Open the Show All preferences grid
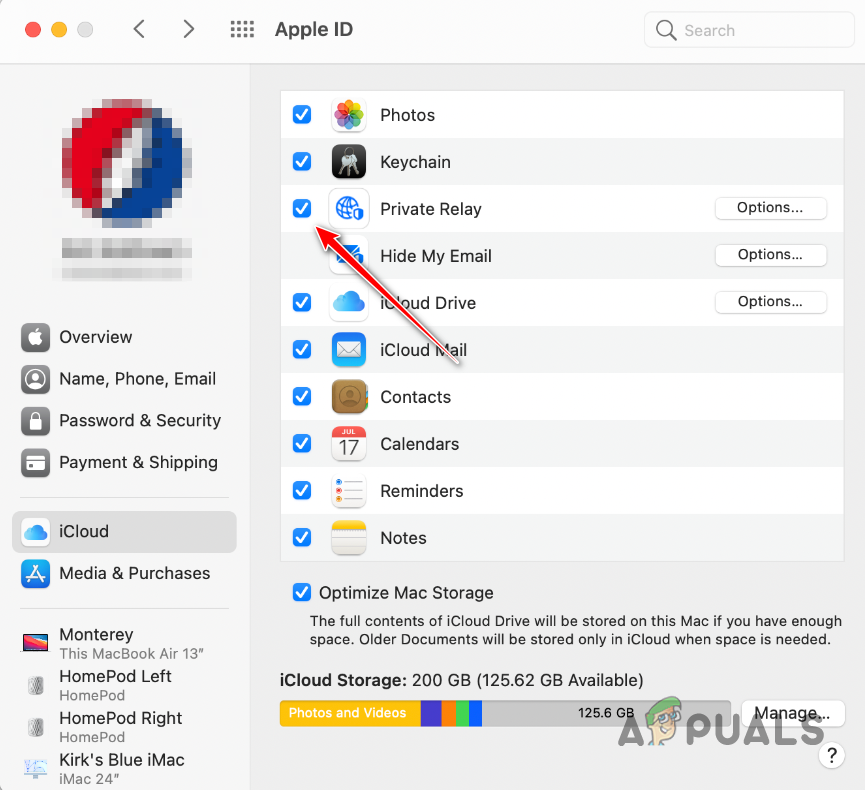Viewport: 865px width, 790px height. click(242, 29)
